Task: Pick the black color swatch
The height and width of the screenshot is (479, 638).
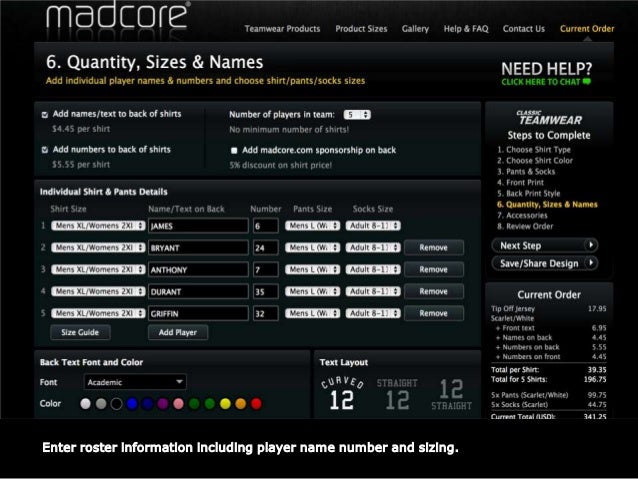Action: pyautogui.click(x=116, y=404)
